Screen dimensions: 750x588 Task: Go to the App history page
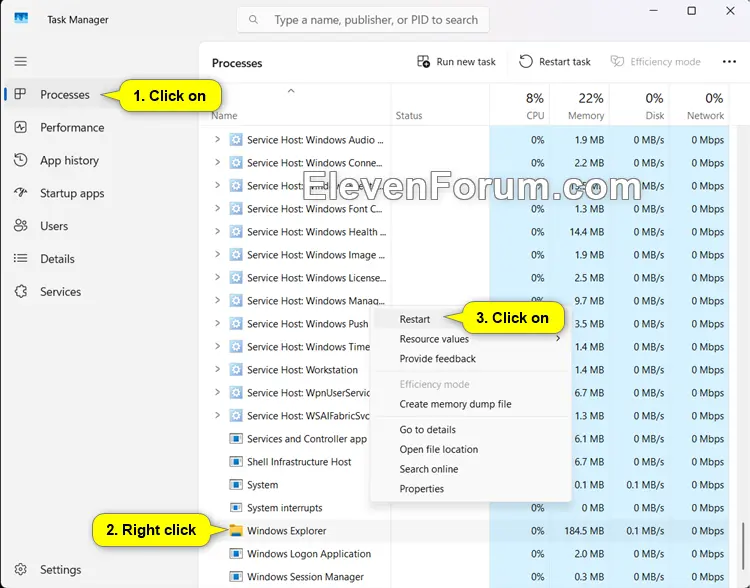click(69, 160)
